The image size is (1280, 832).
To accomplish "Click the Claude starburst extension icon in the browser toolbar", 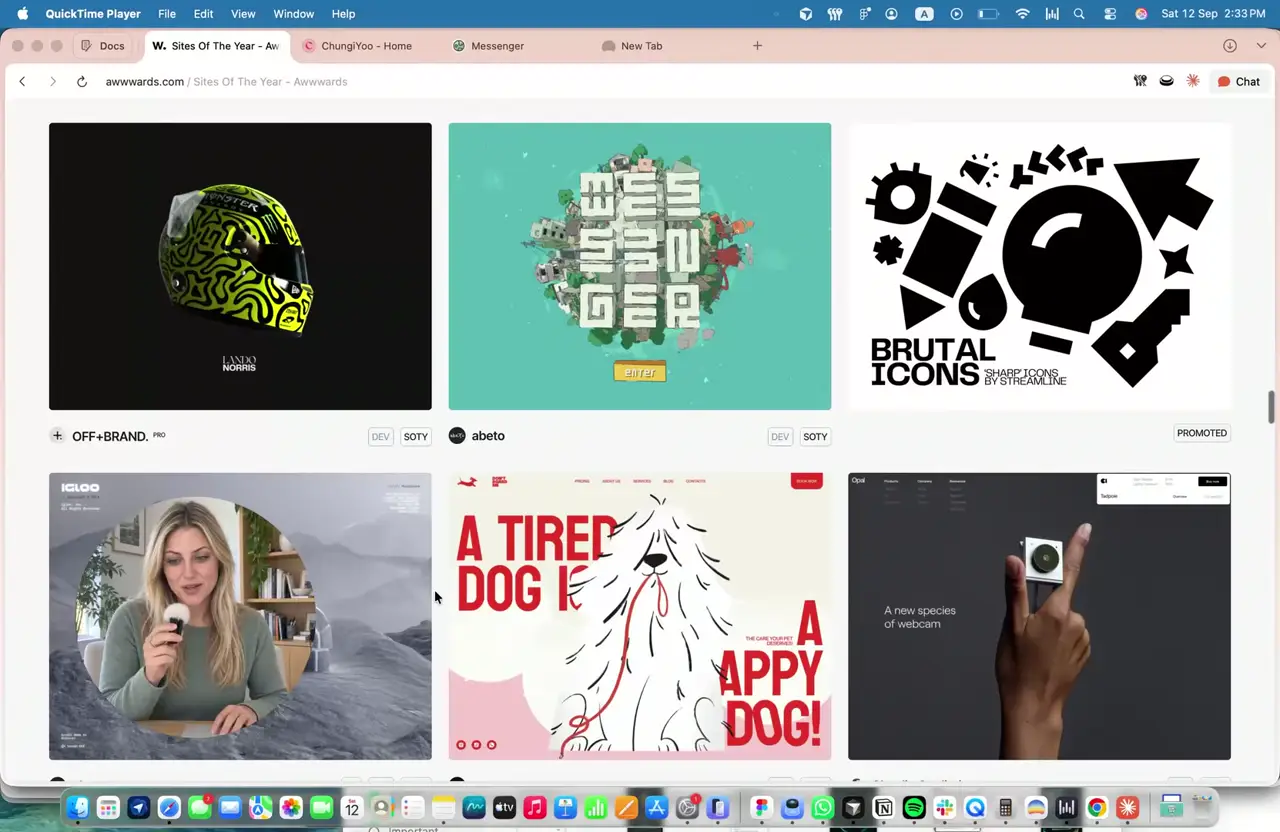I will point(1192,81).
